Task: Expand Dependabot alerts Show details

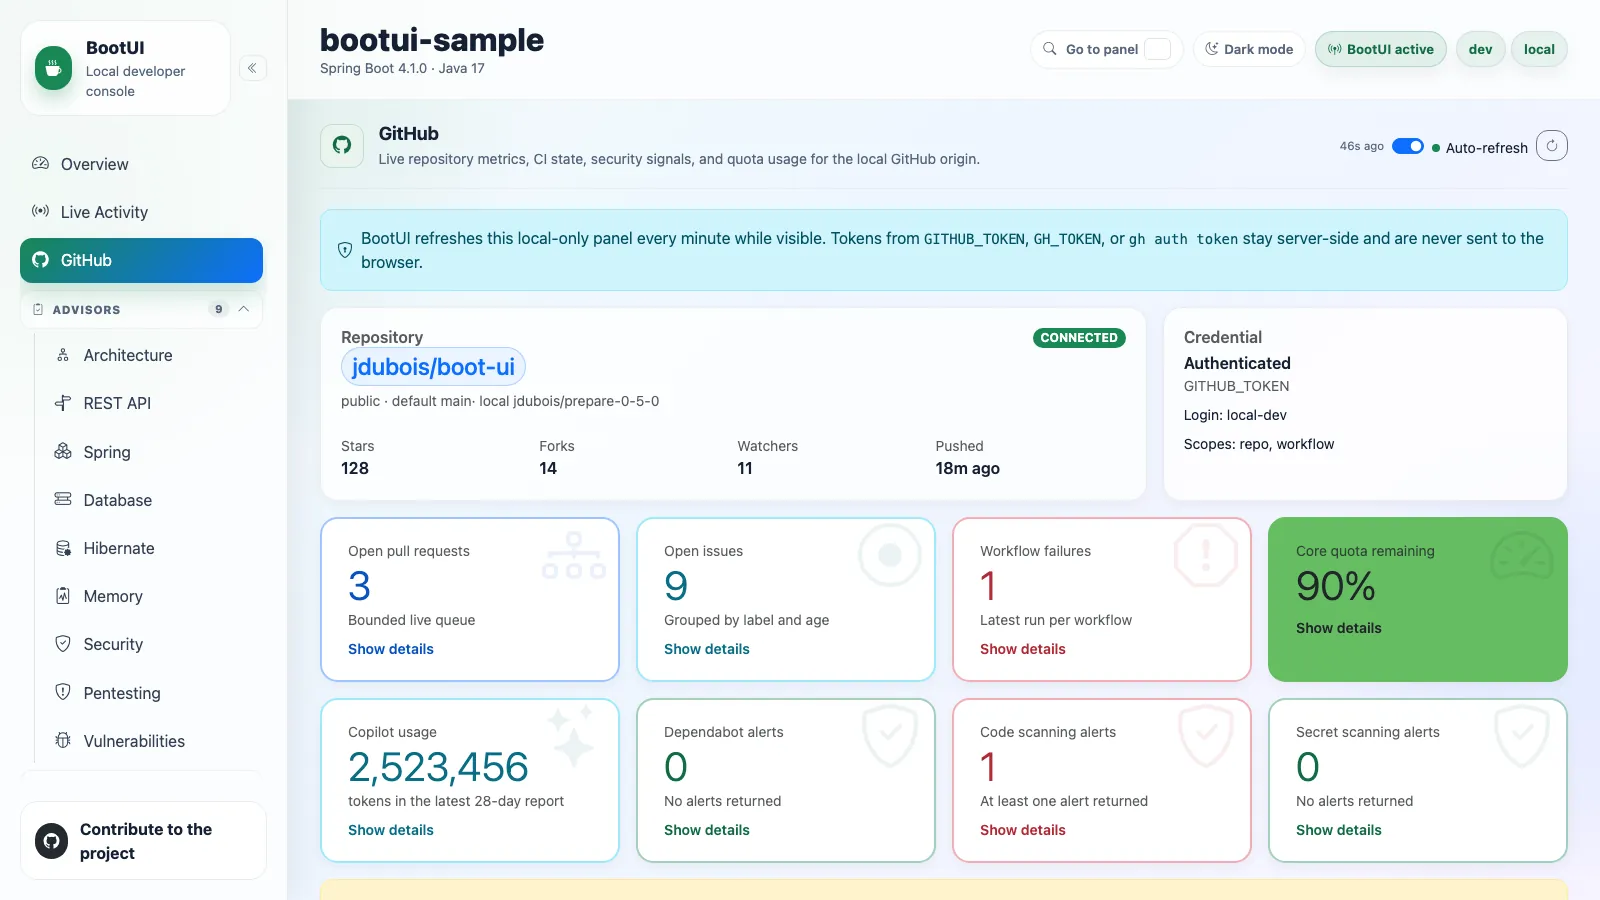Action: point(707,830)
